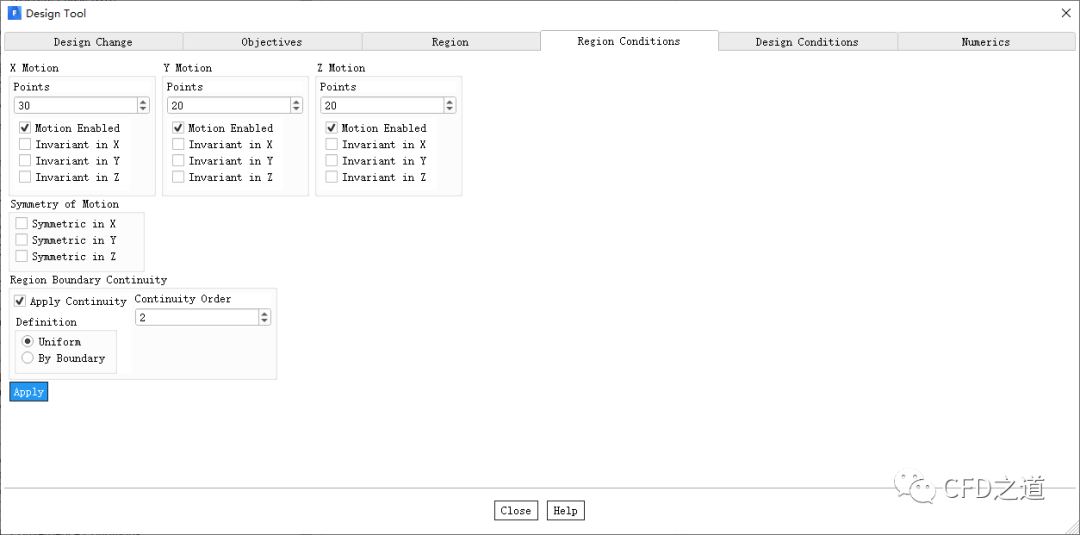Enable Symmetric in Y checkbox
This screenshot has width=1080, height=535.
point(21,240)
